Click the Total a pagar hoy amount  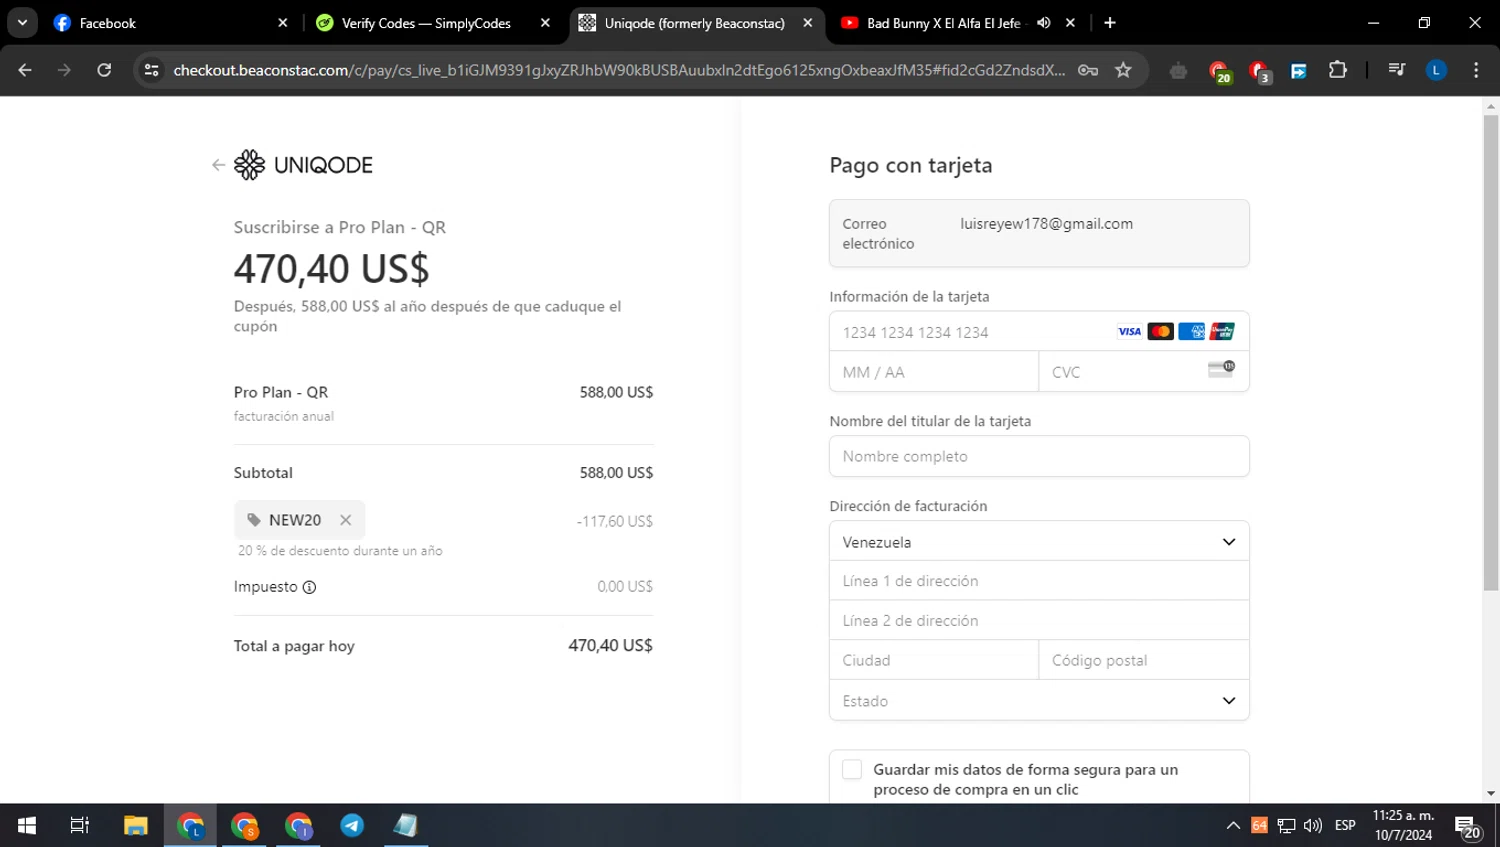[x=610, y=646]
